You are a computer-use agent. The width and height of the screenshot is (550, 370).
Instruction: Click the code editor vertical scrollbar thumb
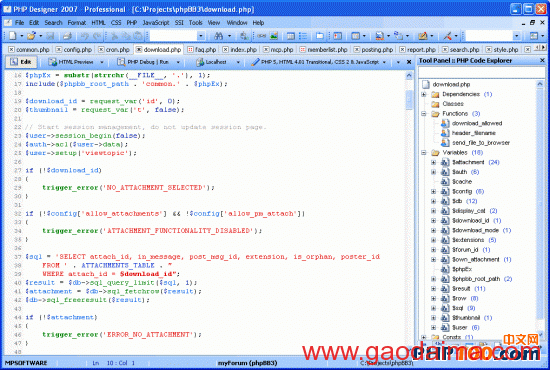pos(409,99)
